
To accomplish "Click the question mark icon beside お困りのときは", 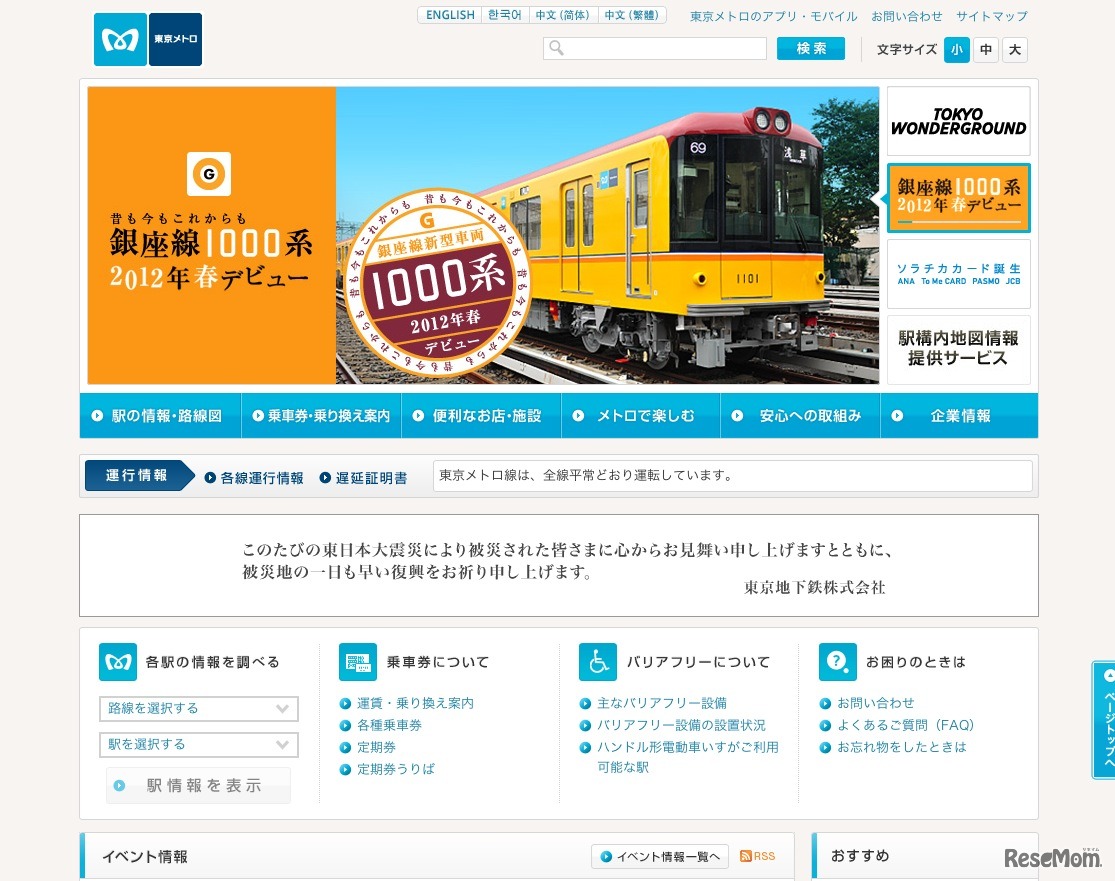I will 838,662.
